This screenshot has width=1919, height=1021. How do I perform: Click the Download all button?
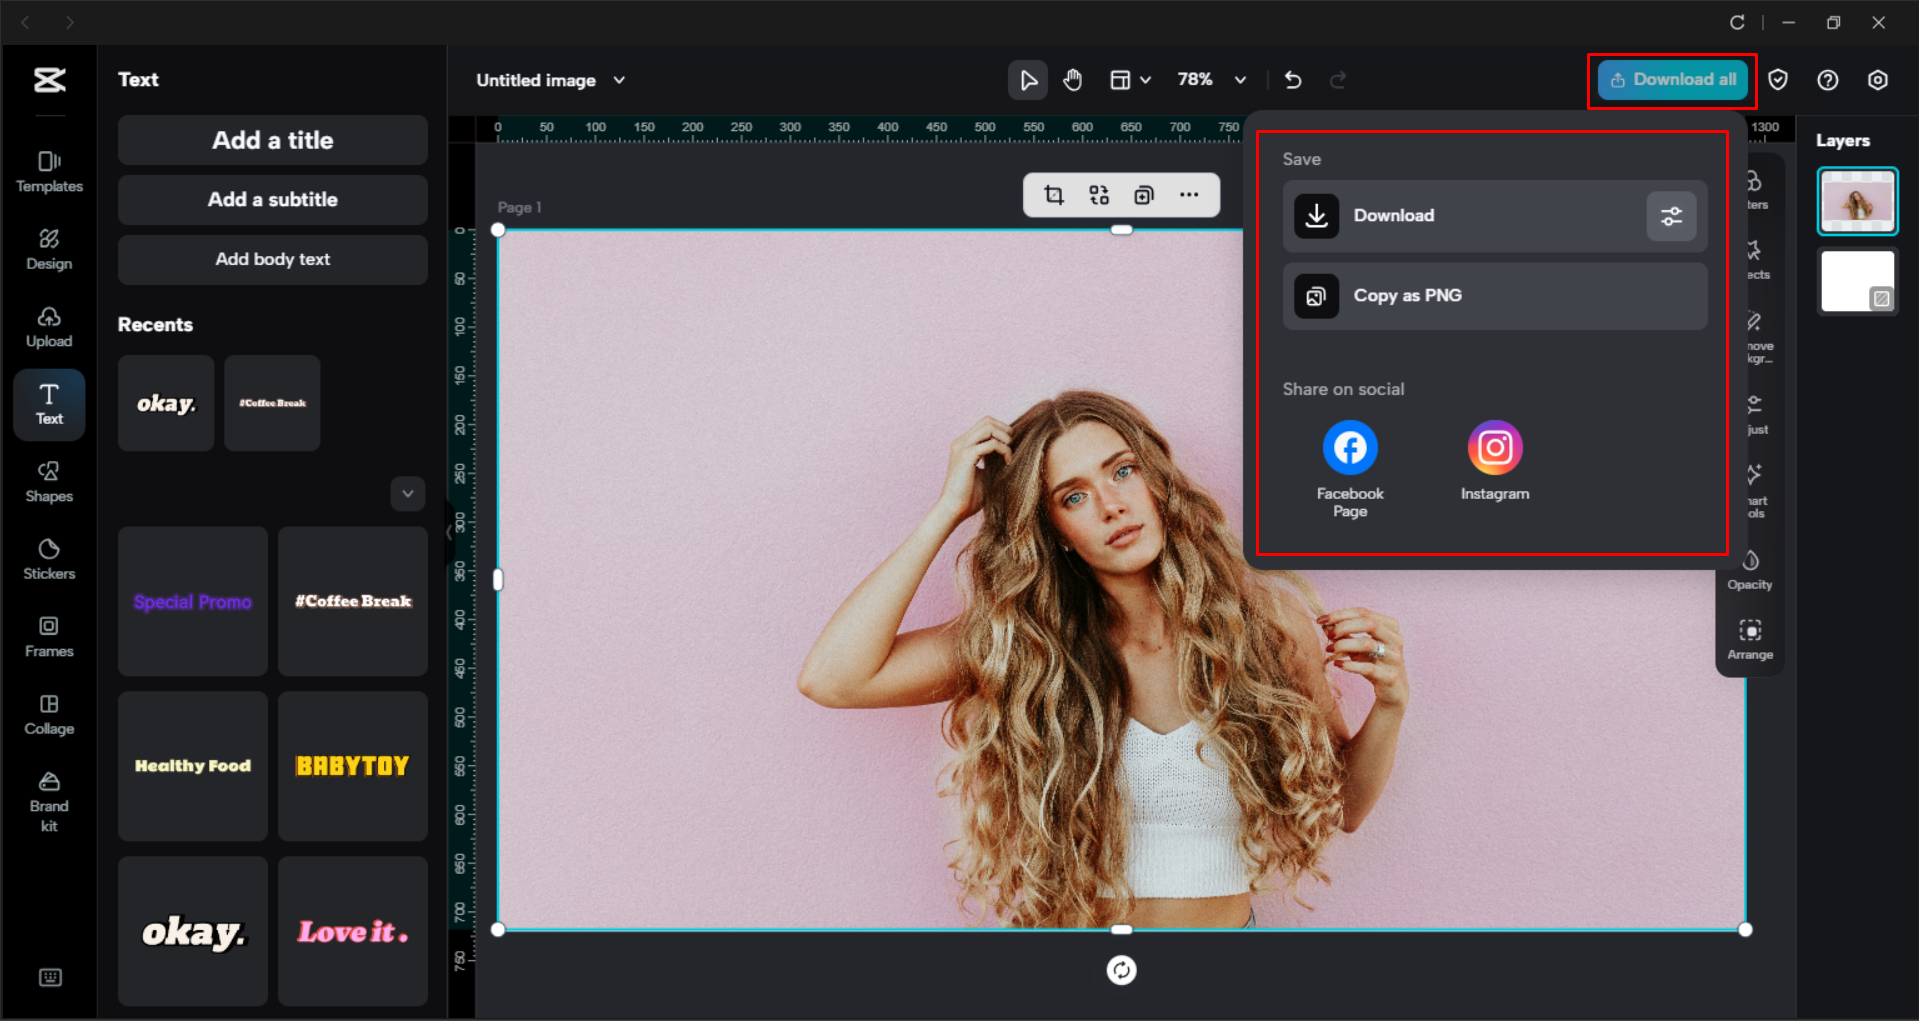pos(1672,80)
